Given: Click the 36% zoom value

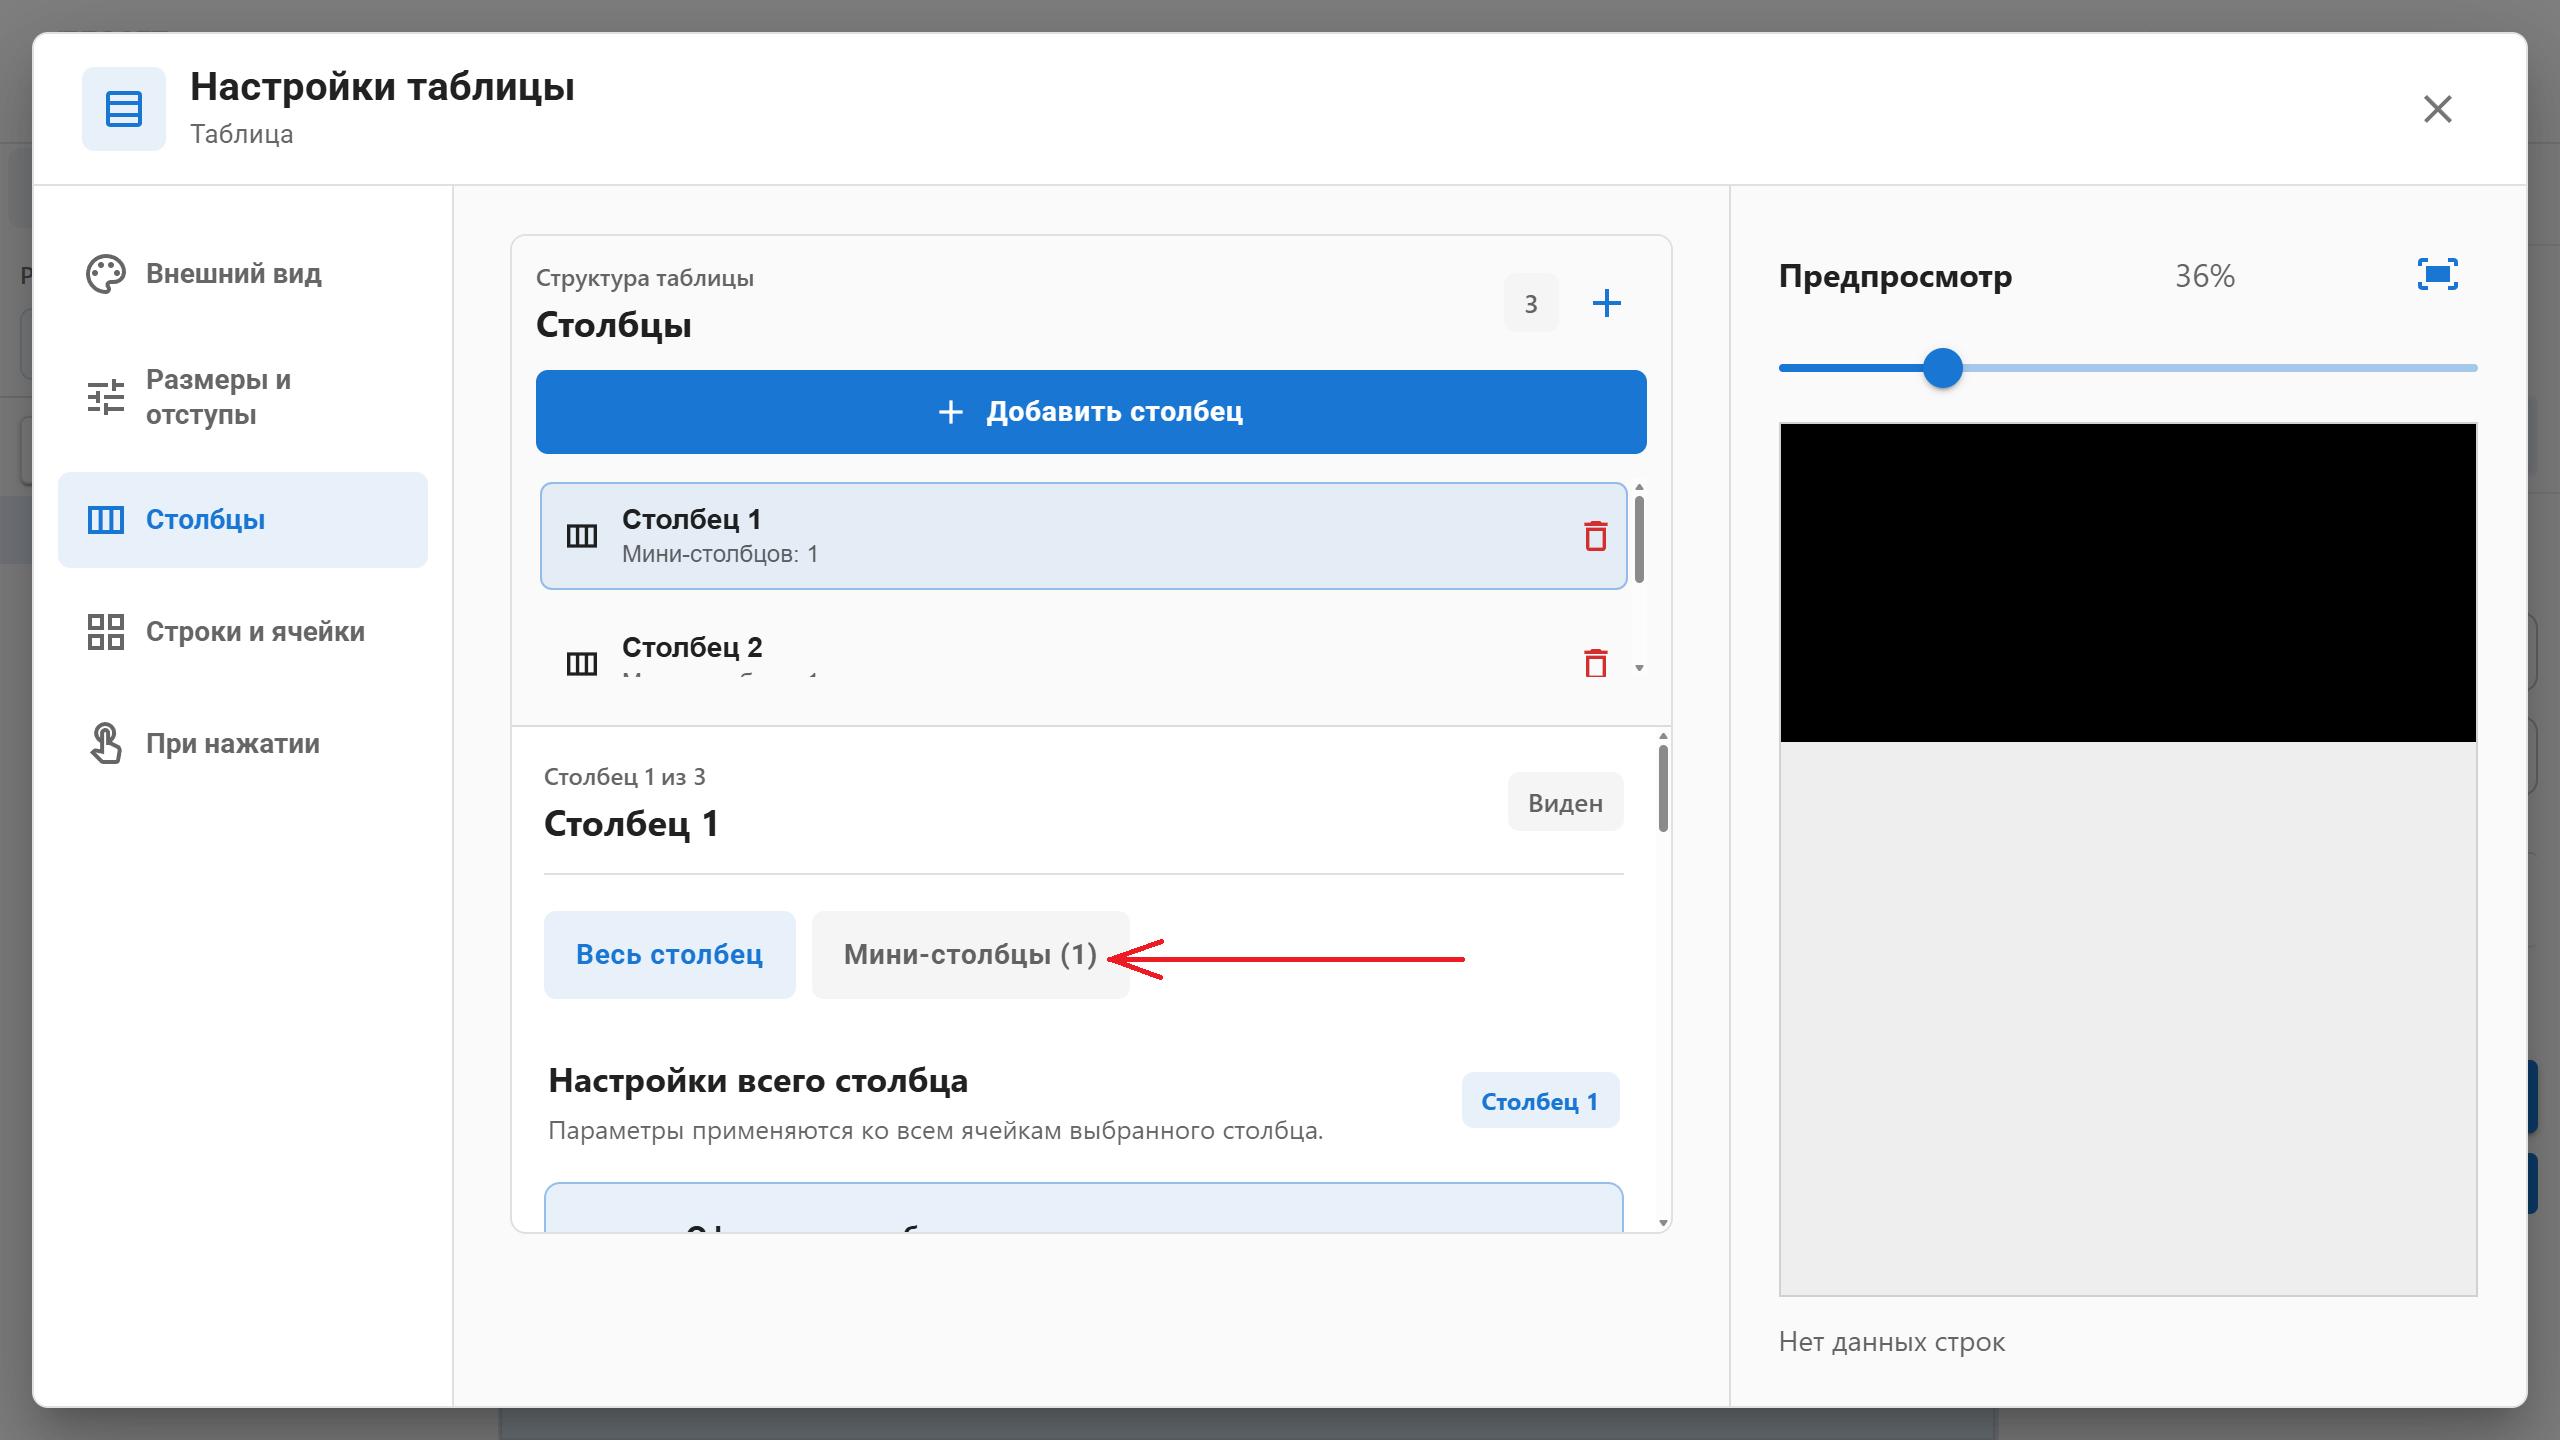Looking at the screenshot, I should coord(2205,276).
